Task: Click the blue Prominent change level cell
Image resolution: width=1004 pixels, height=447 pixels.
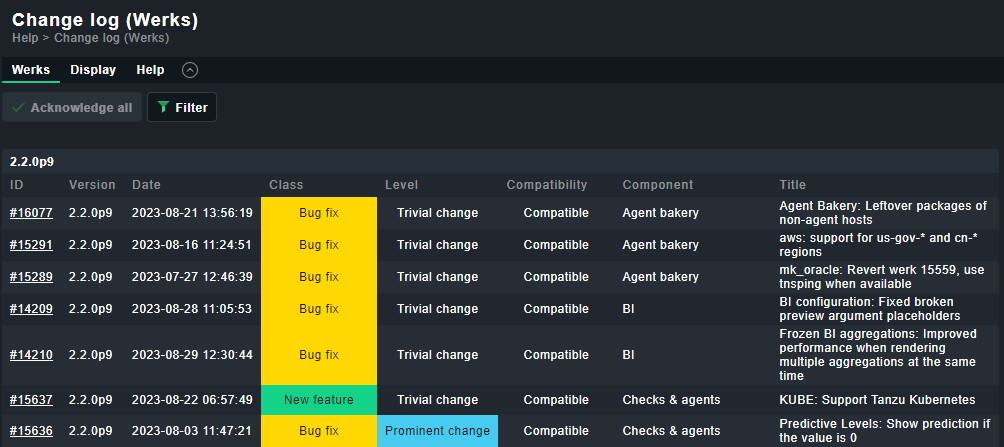Action: (x=437, y=431)
